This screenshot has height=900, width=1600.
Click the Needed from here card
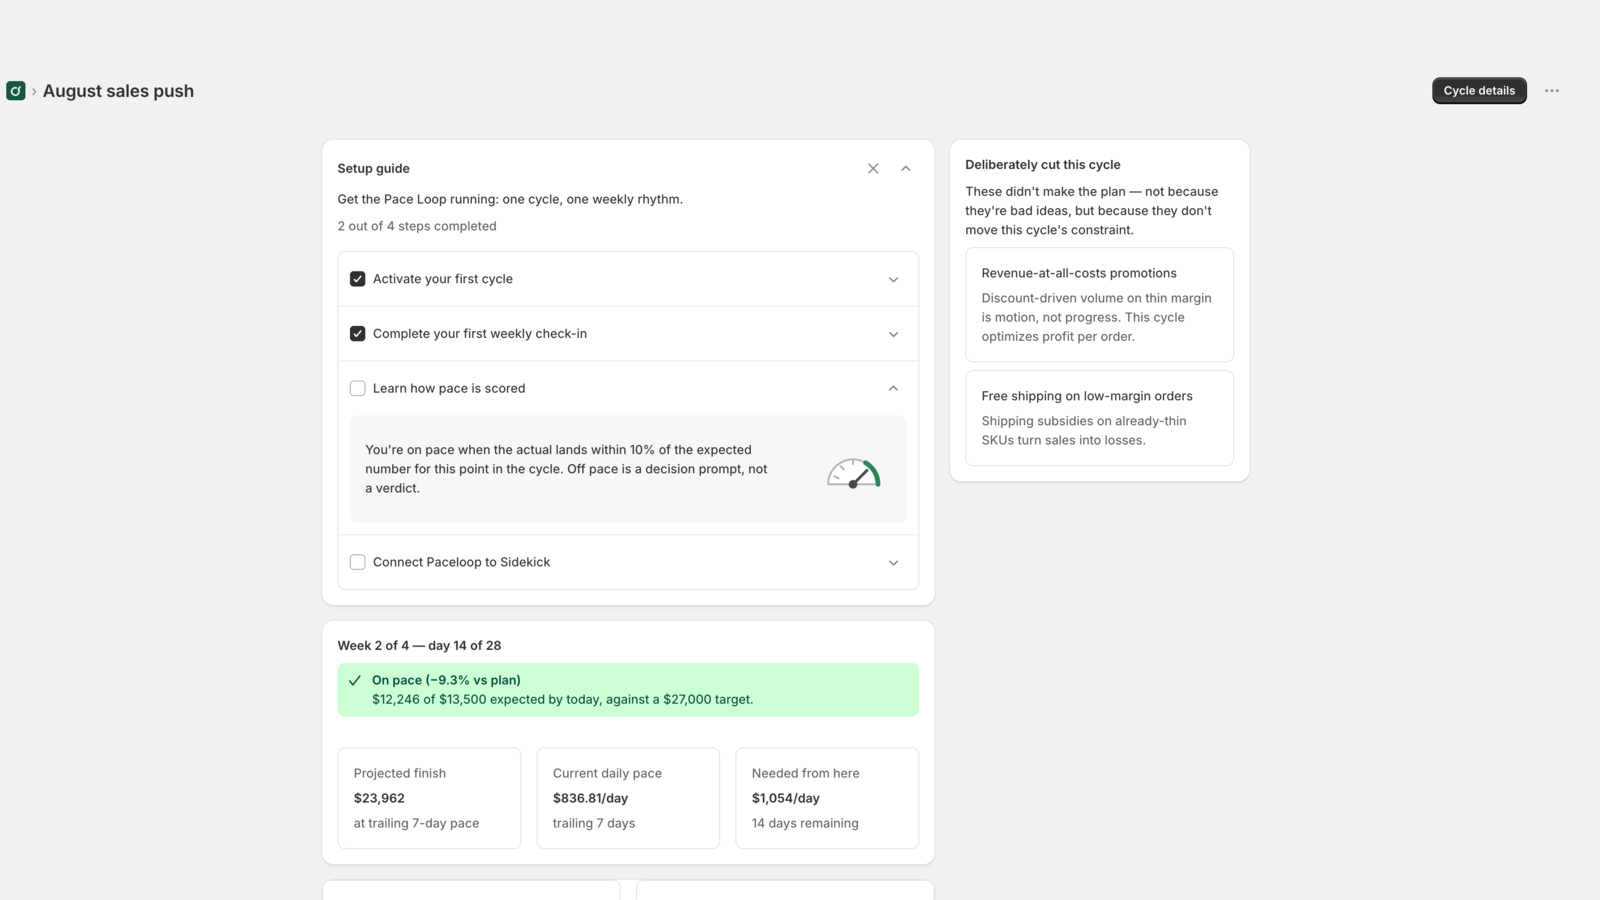pos(827,798)
